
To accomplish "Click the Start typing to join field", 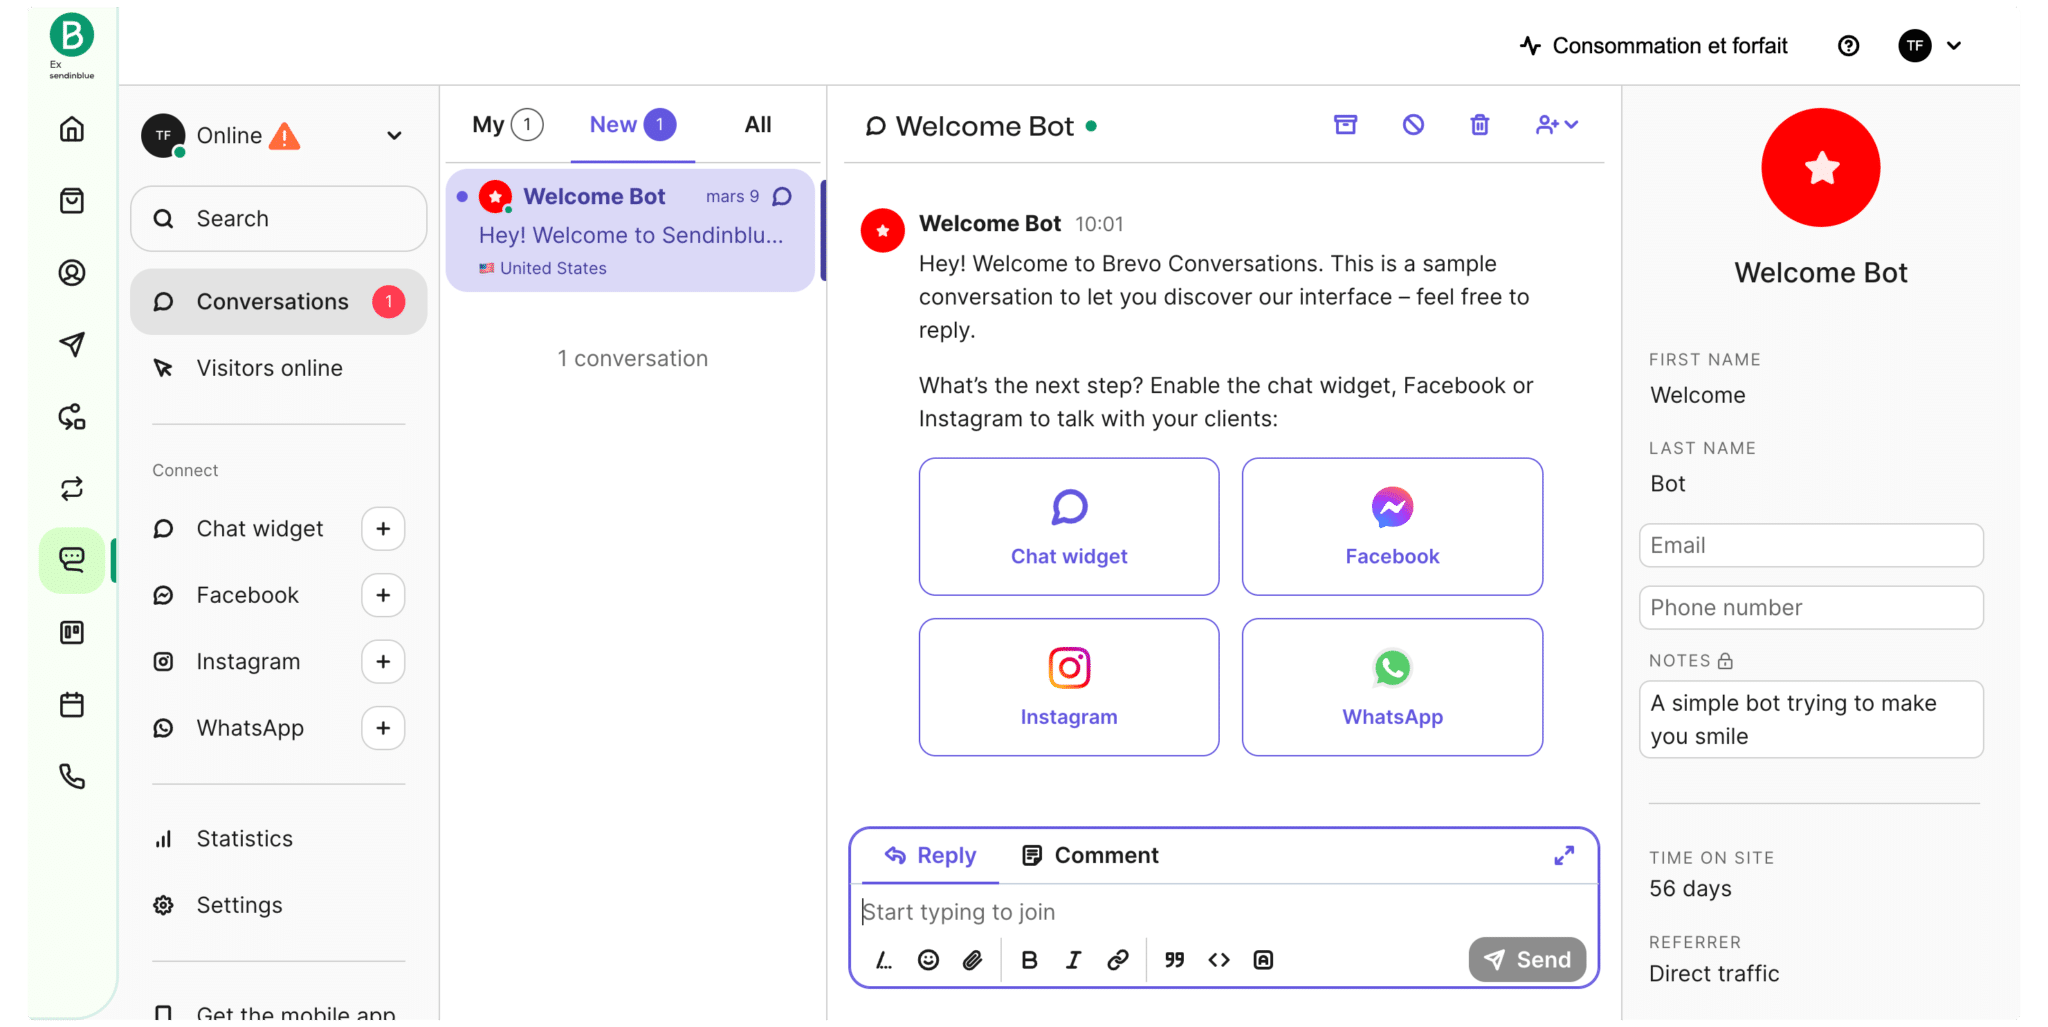I will click(x=1224, y=912).
